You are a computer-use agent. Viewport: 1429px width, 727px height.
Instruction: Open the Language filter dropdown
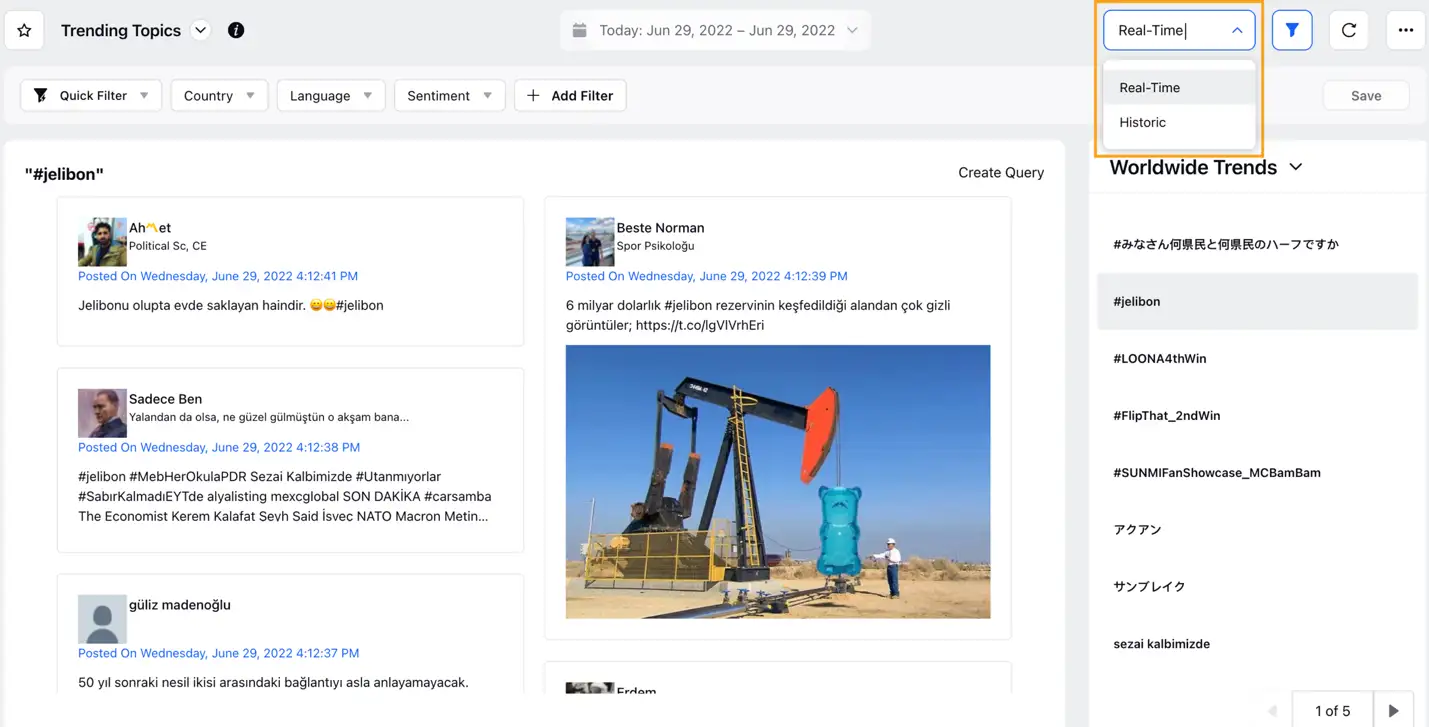point(330,95)
